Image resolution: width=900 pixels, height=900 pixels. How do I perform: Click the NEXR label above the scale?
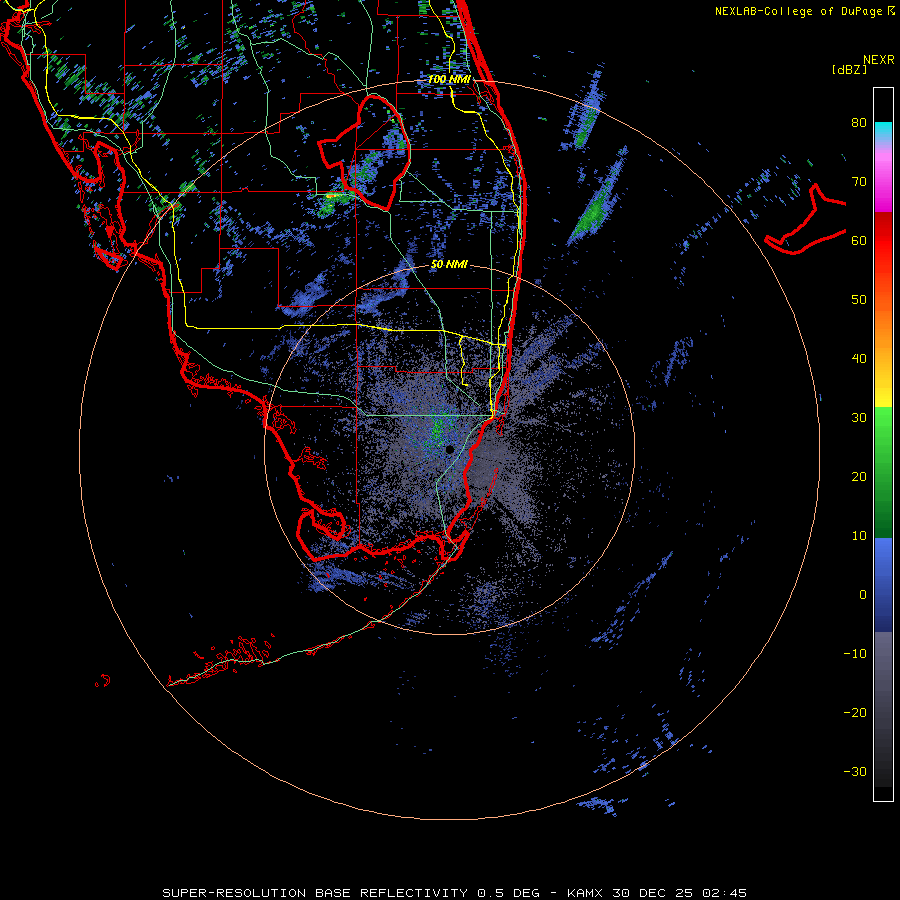click(x=878, y=59)
